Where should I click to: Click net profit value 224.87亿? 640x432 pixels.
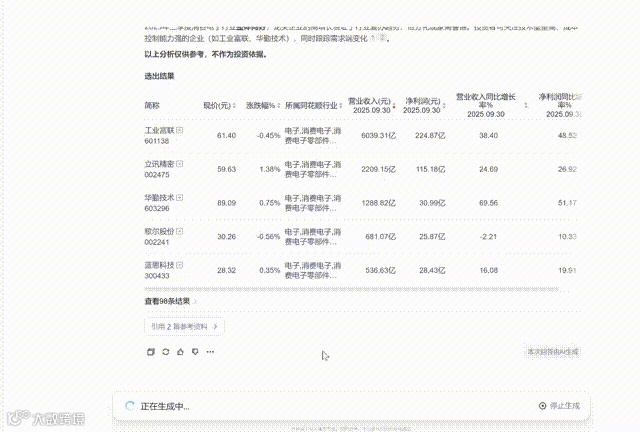[430, 136]
